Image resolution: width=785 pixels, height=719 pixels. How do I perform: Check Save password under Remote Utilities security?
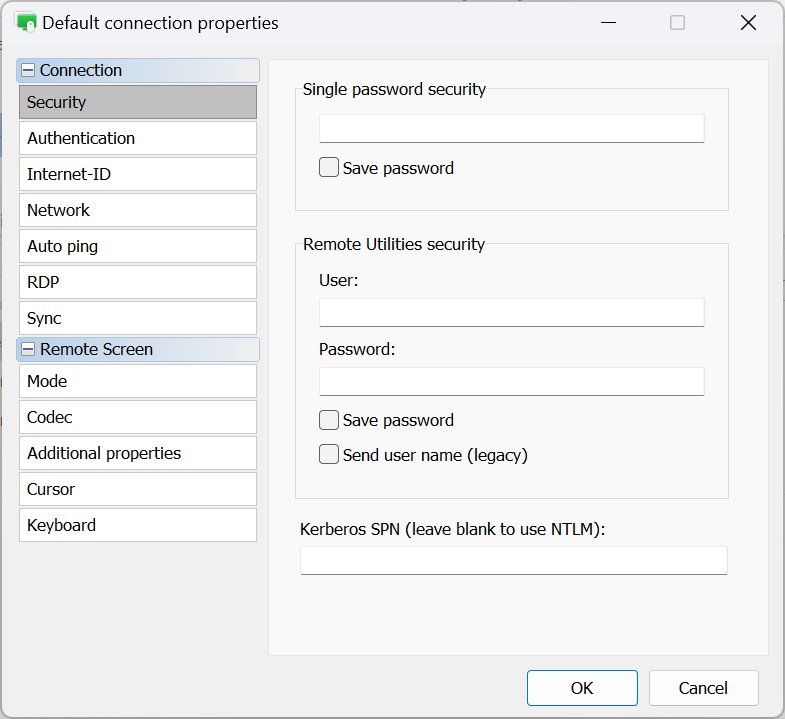tap(329, 420)
